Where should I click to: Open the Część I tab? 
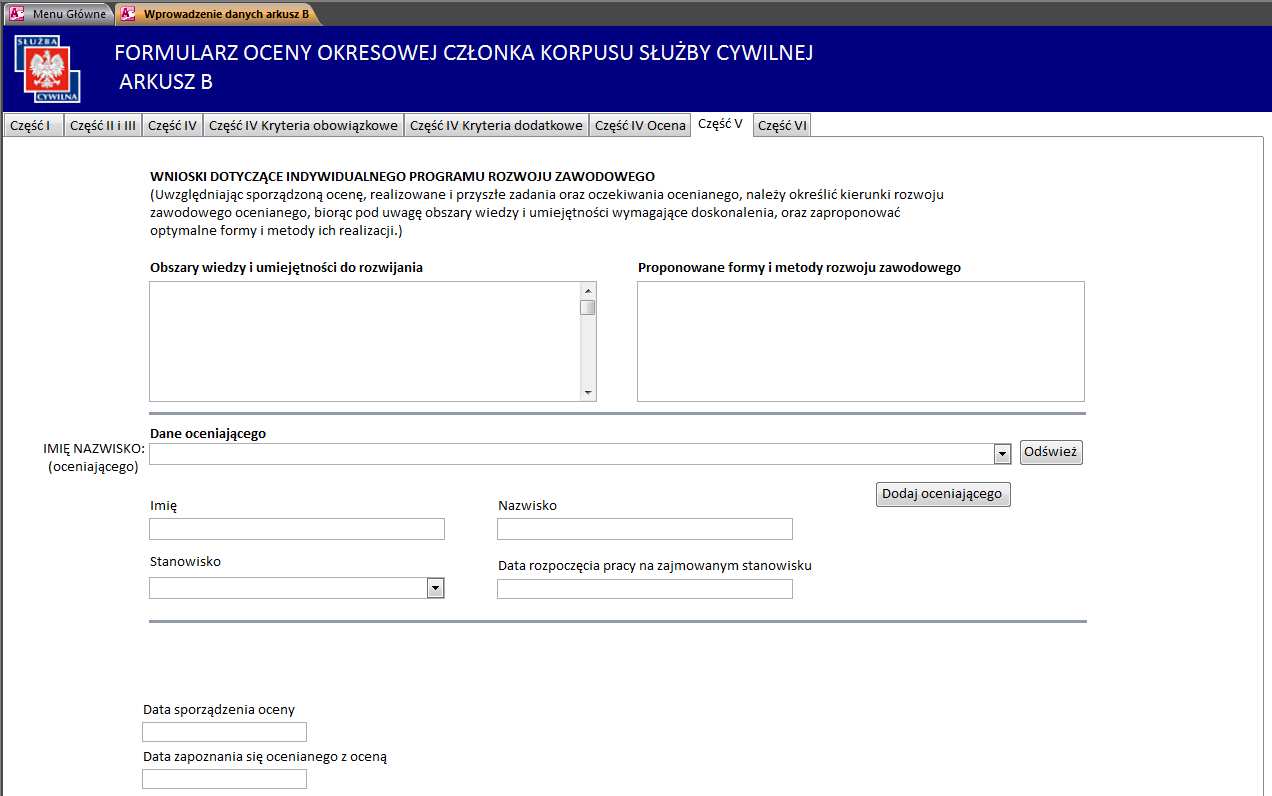point(33,126)
